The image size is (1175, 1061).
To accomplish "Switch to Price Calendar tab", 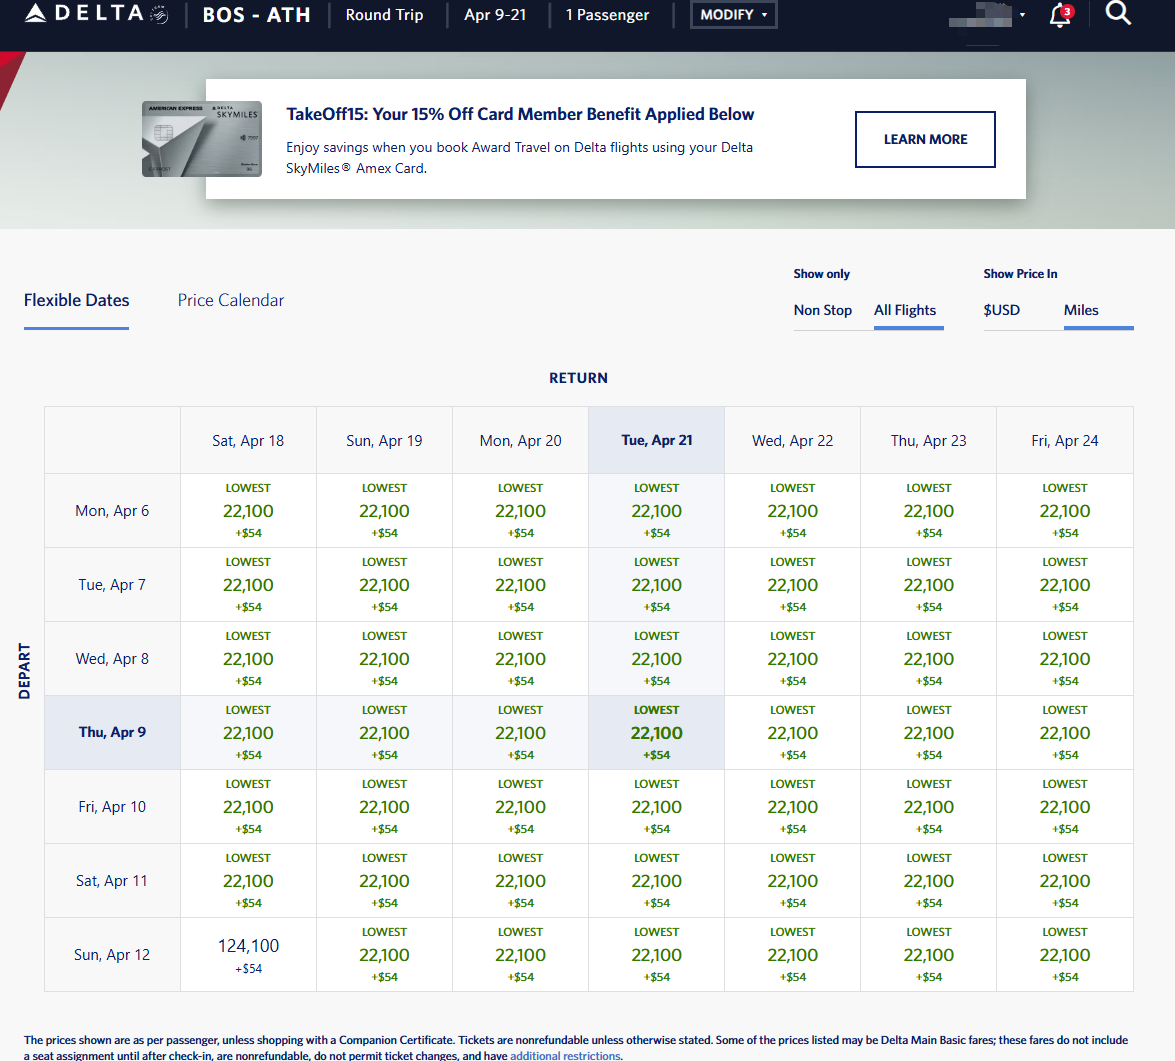I will tap(231, 300).
